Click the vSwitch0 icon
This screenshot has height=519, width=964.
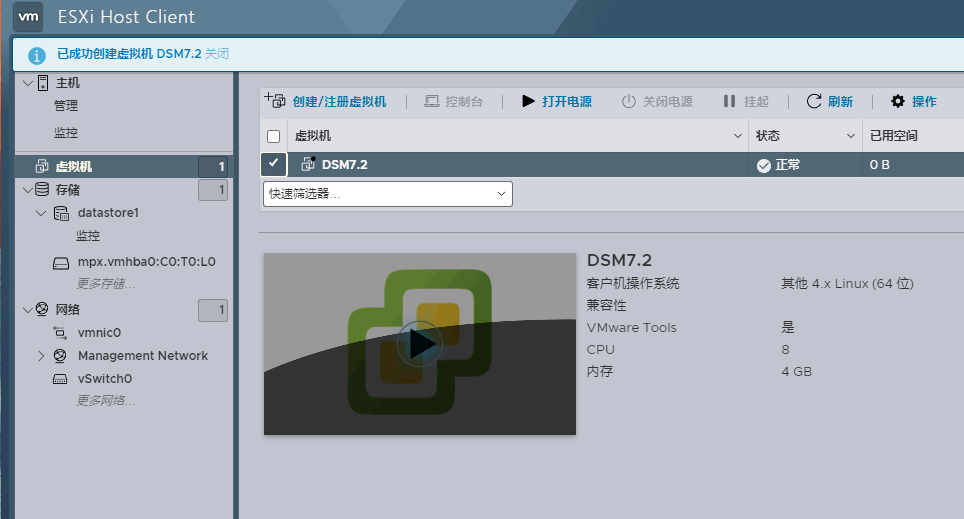click(60, 379)
